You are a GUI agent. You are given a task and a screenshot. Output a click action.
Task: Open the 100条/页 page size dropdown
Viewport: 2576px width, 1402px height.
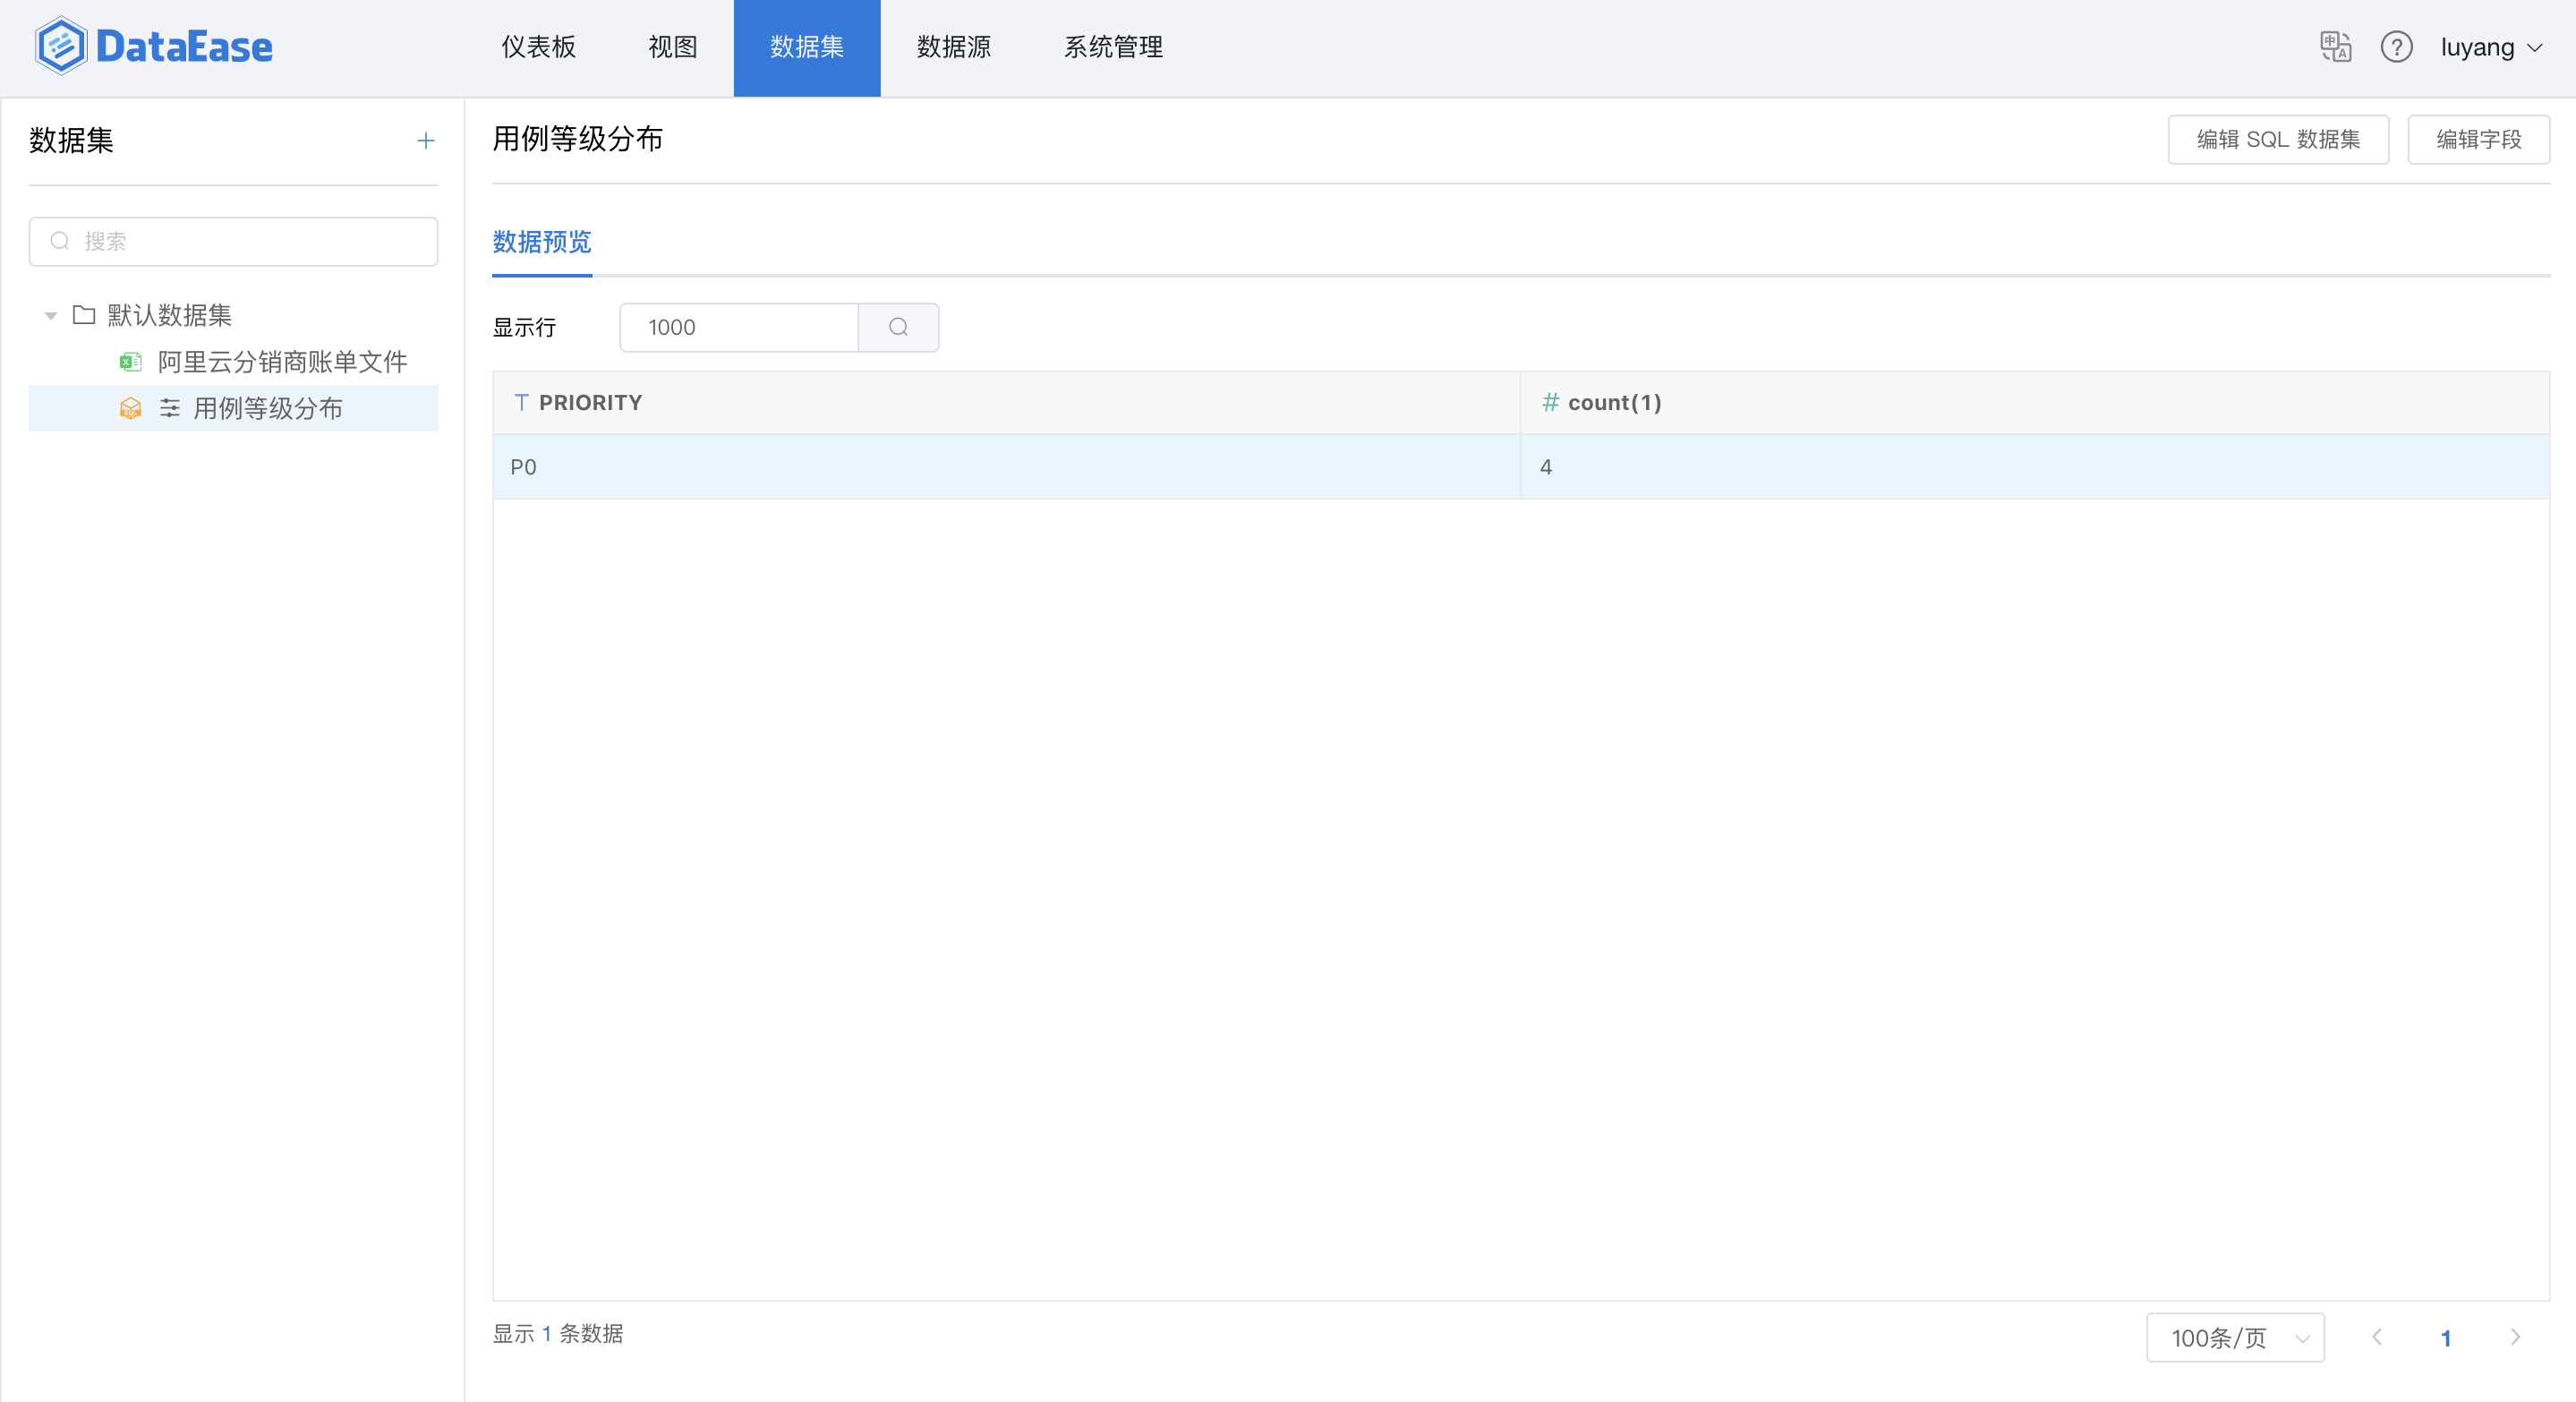click(x=2234, y=1337)
